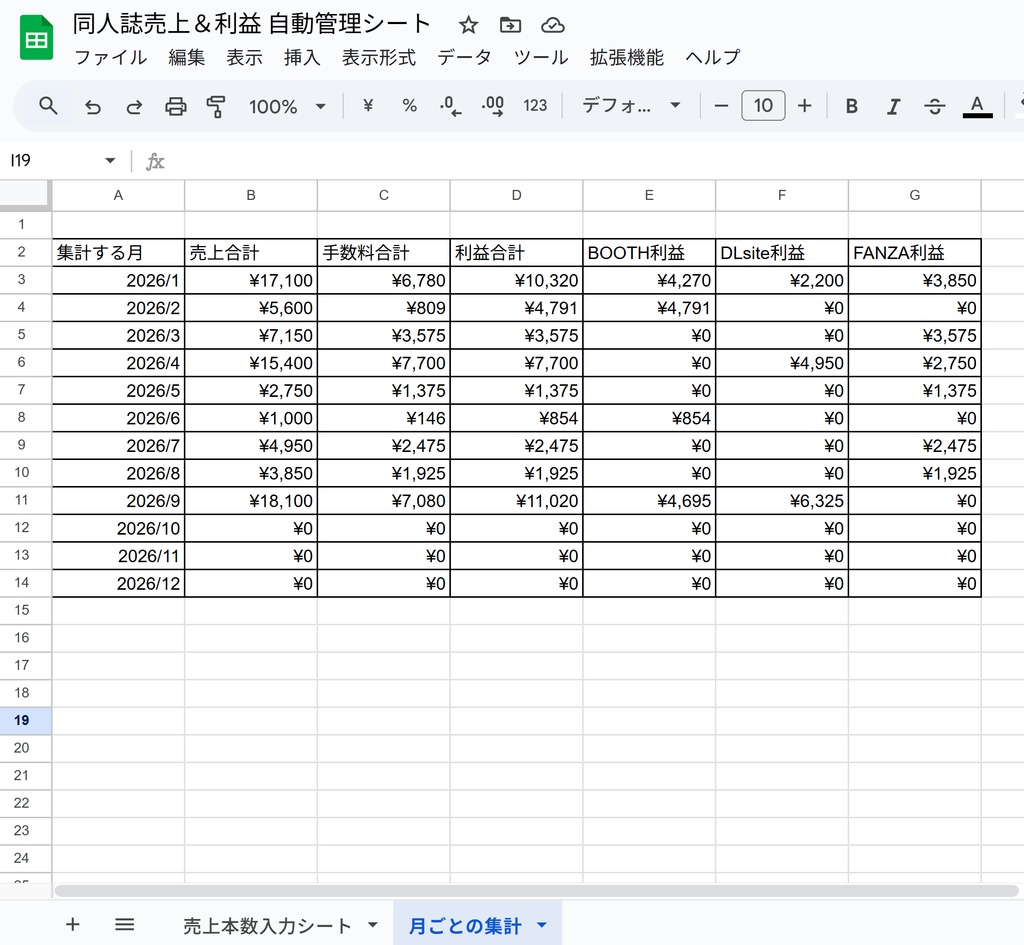Check document save status via cloud icon

553,25
